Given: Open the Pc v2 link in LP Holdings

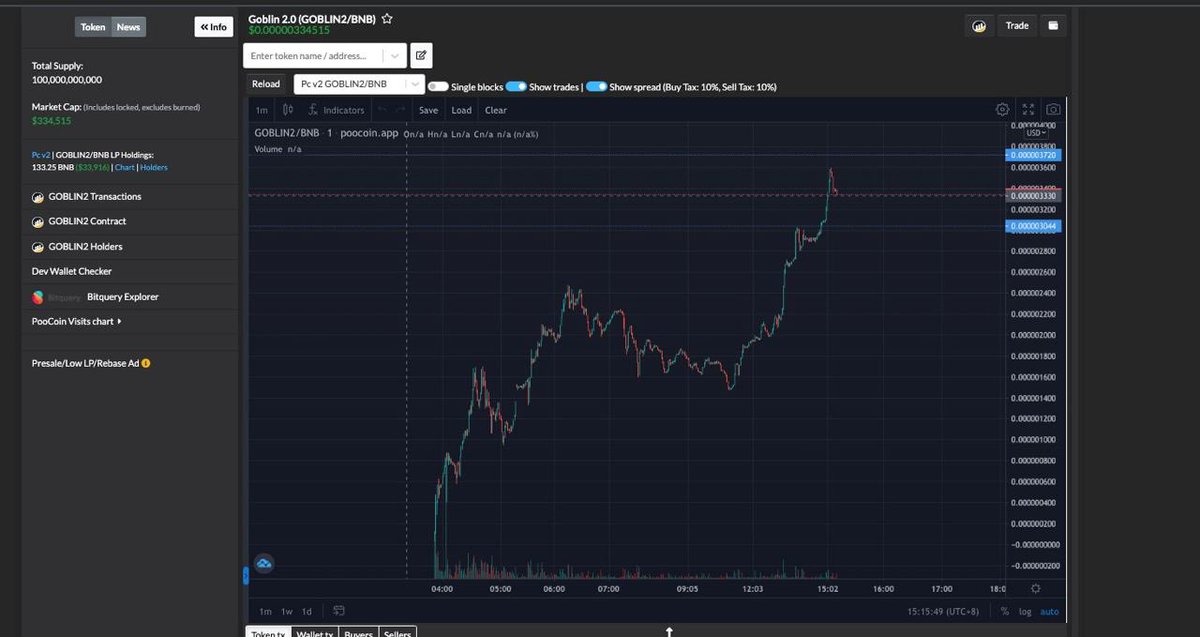Looking at the screenshot, I should click(x=41, y=155).
